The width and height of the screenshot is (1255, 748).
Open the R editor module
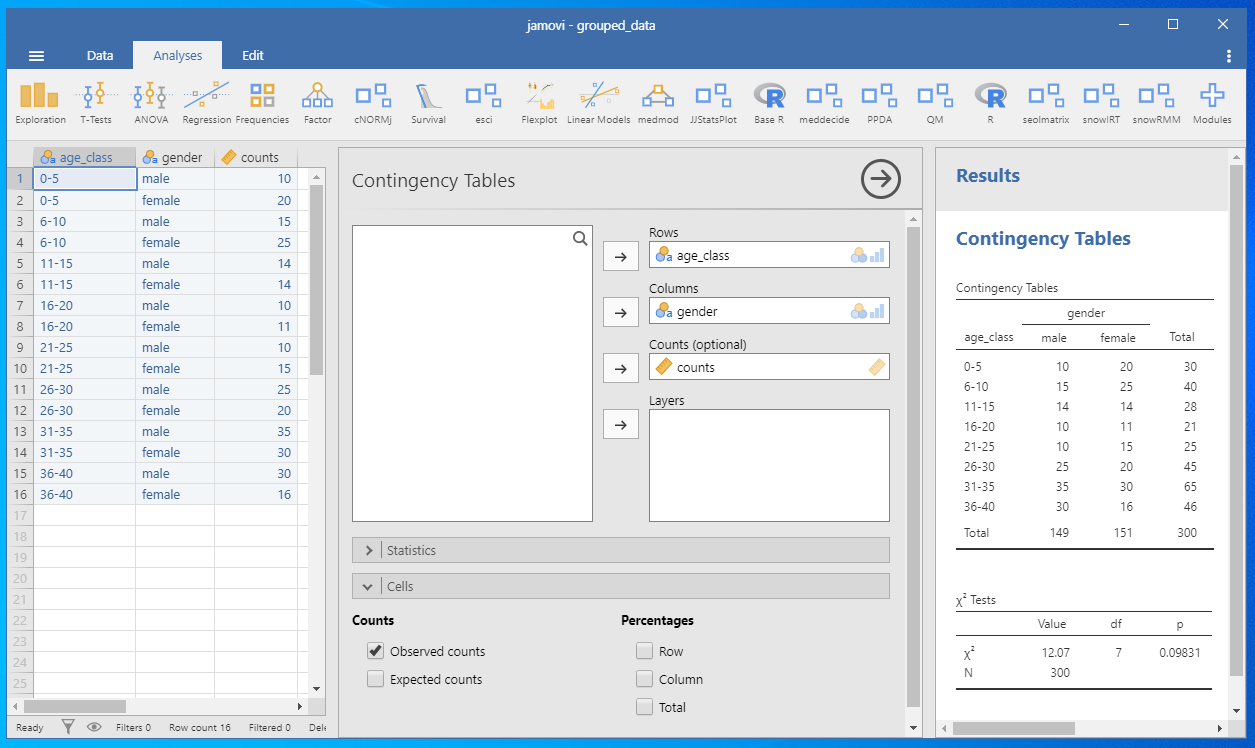click(990, 103)
